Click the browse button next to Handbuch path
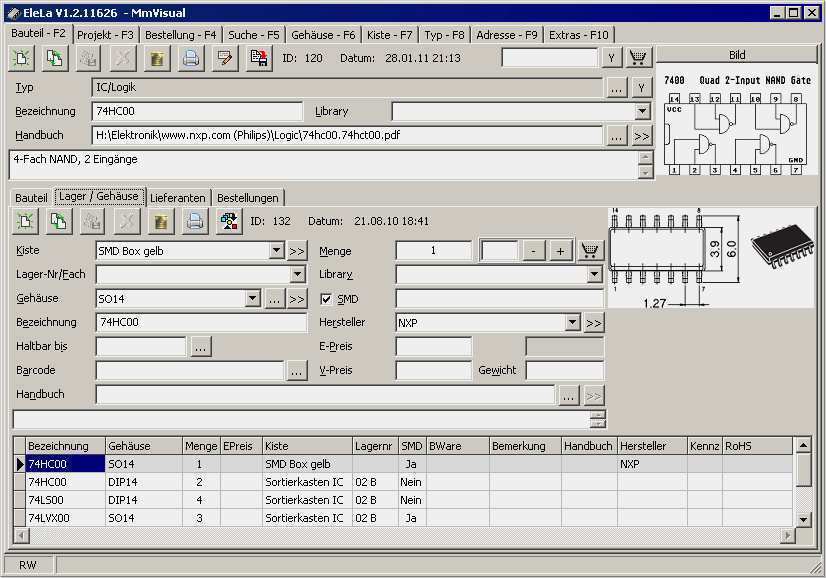This screenshot has height=578, width=826. coord(617,135)
